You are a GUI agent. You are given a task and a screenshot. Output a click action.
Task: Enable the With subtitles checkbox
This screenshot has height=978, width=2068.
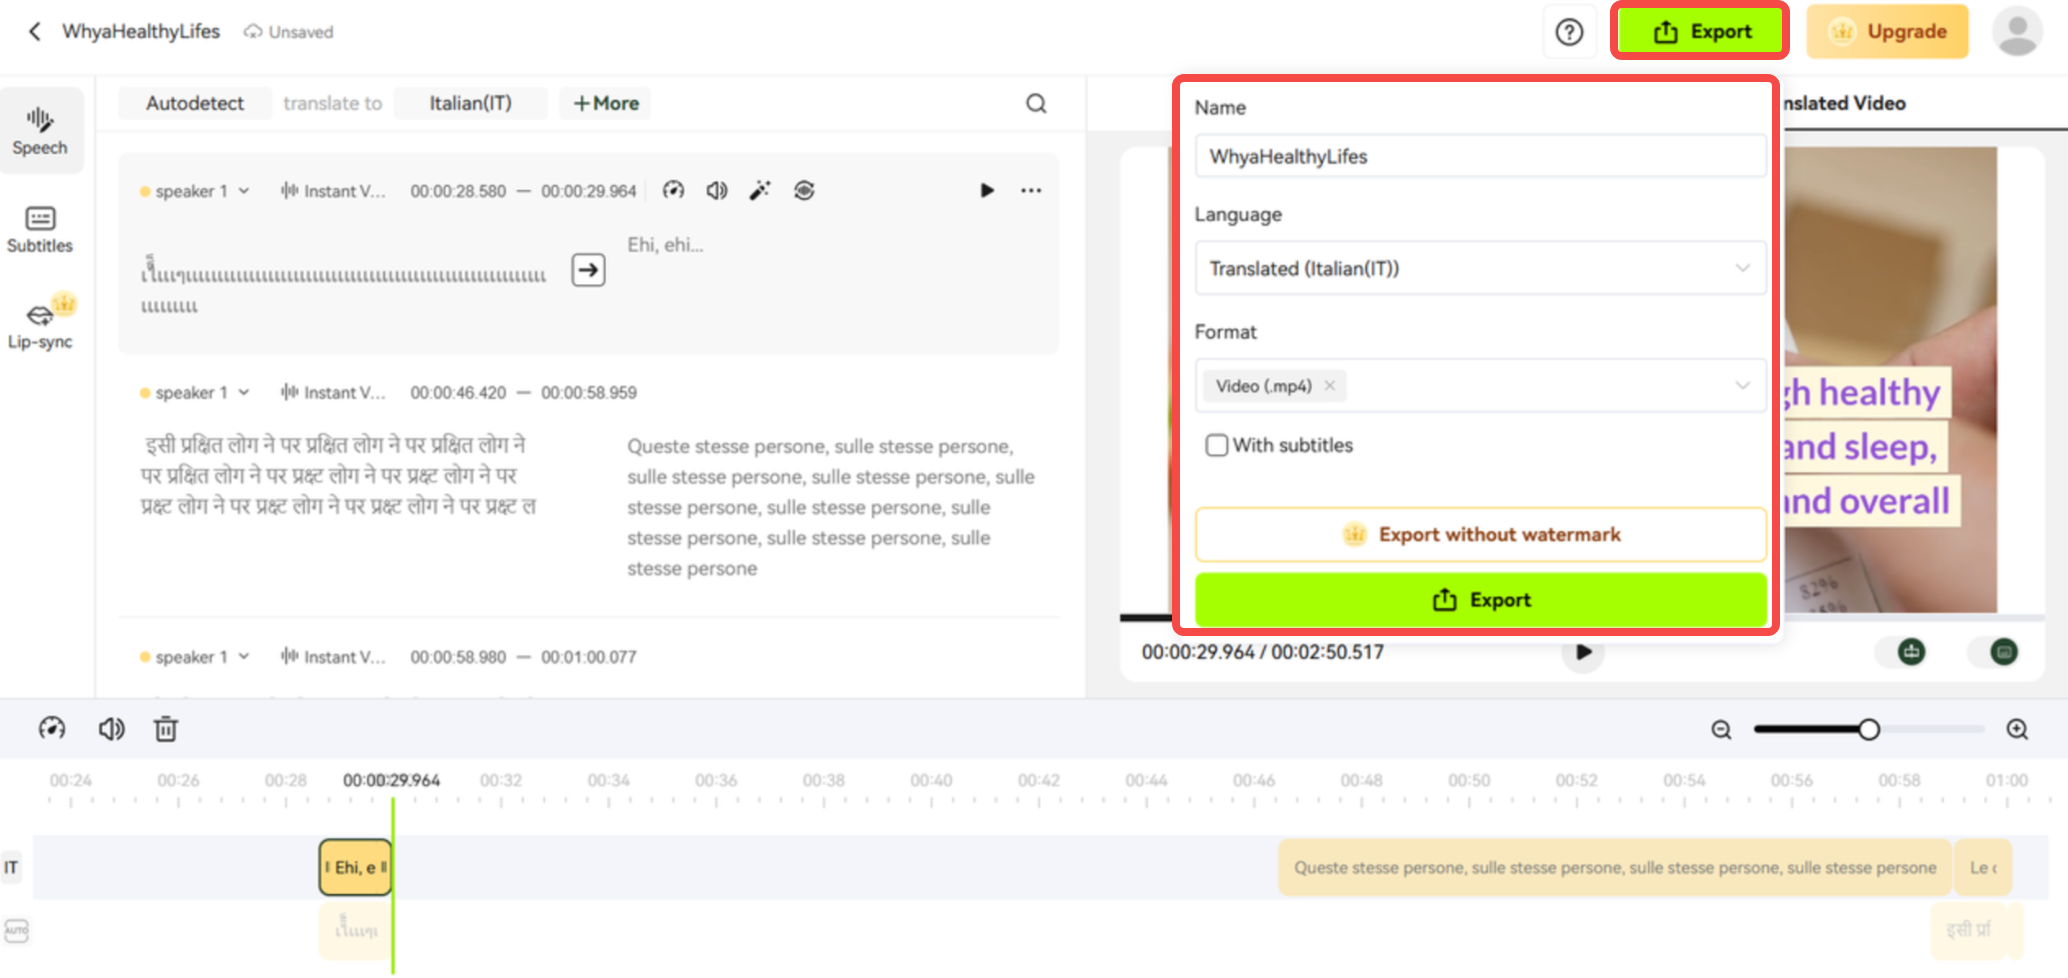[x=1216, y=445]
